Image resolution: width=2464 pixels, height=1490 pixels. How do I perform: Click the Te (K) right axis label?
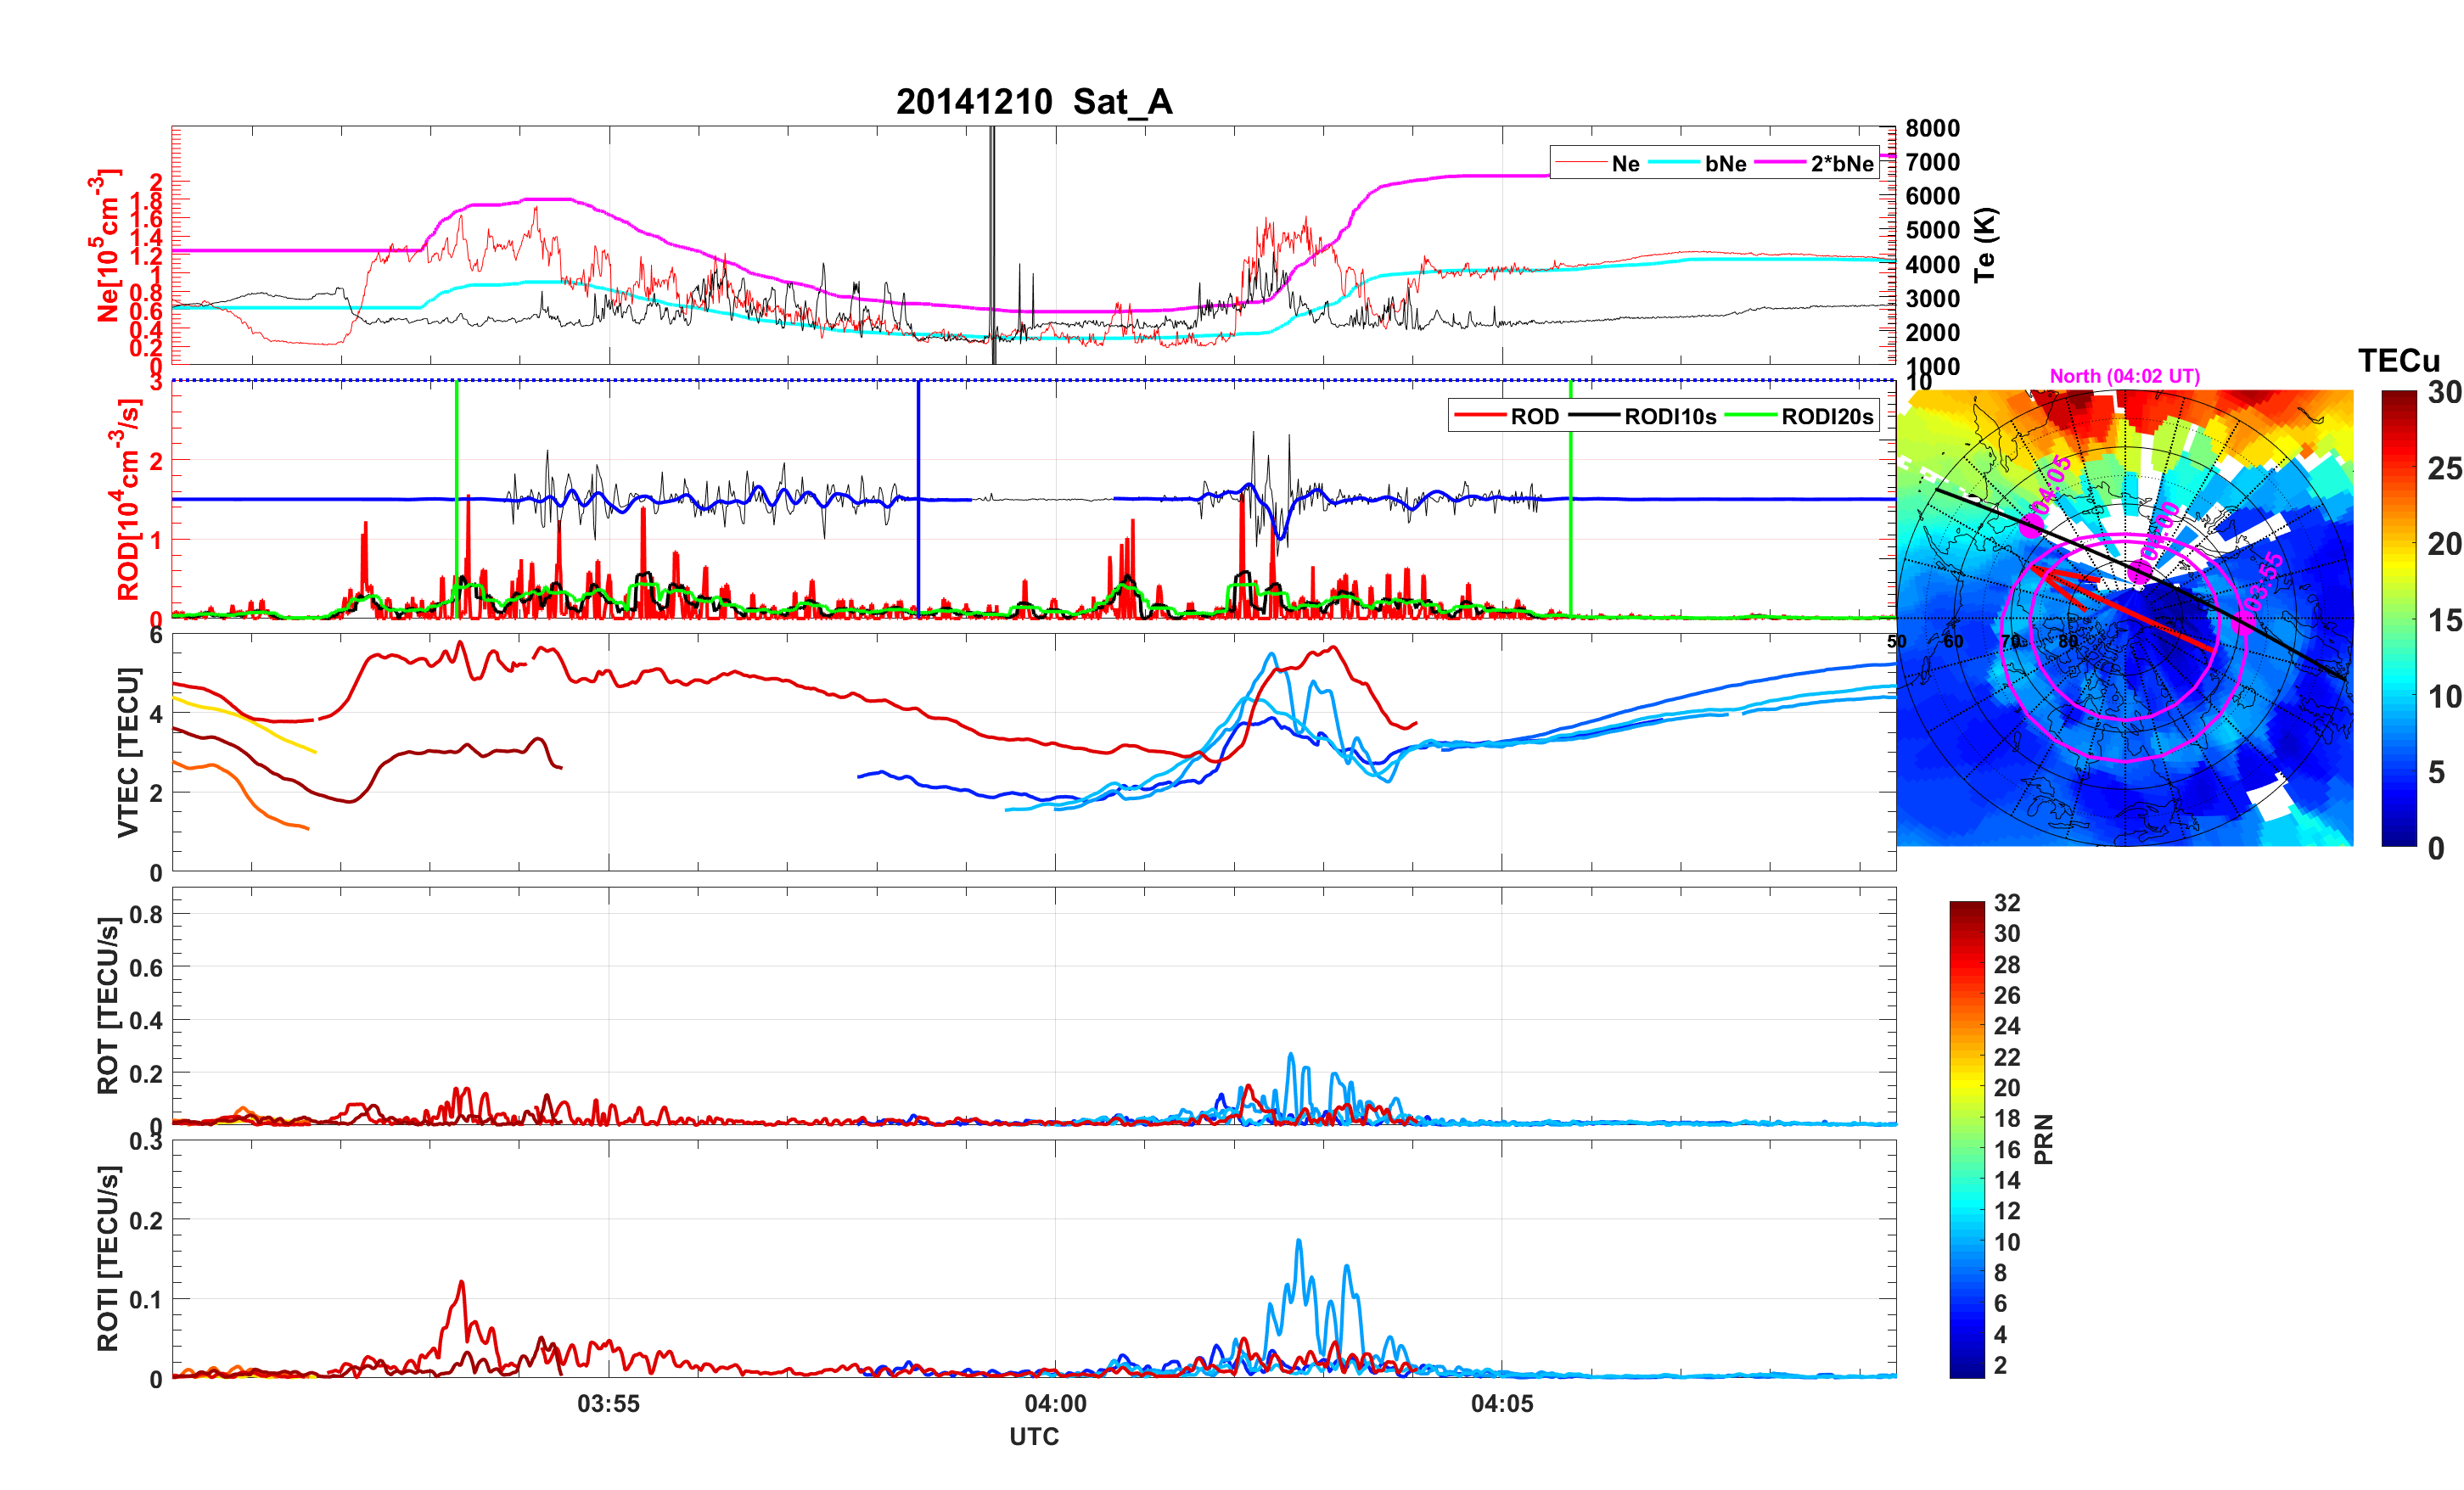[x=1985, y=245]
